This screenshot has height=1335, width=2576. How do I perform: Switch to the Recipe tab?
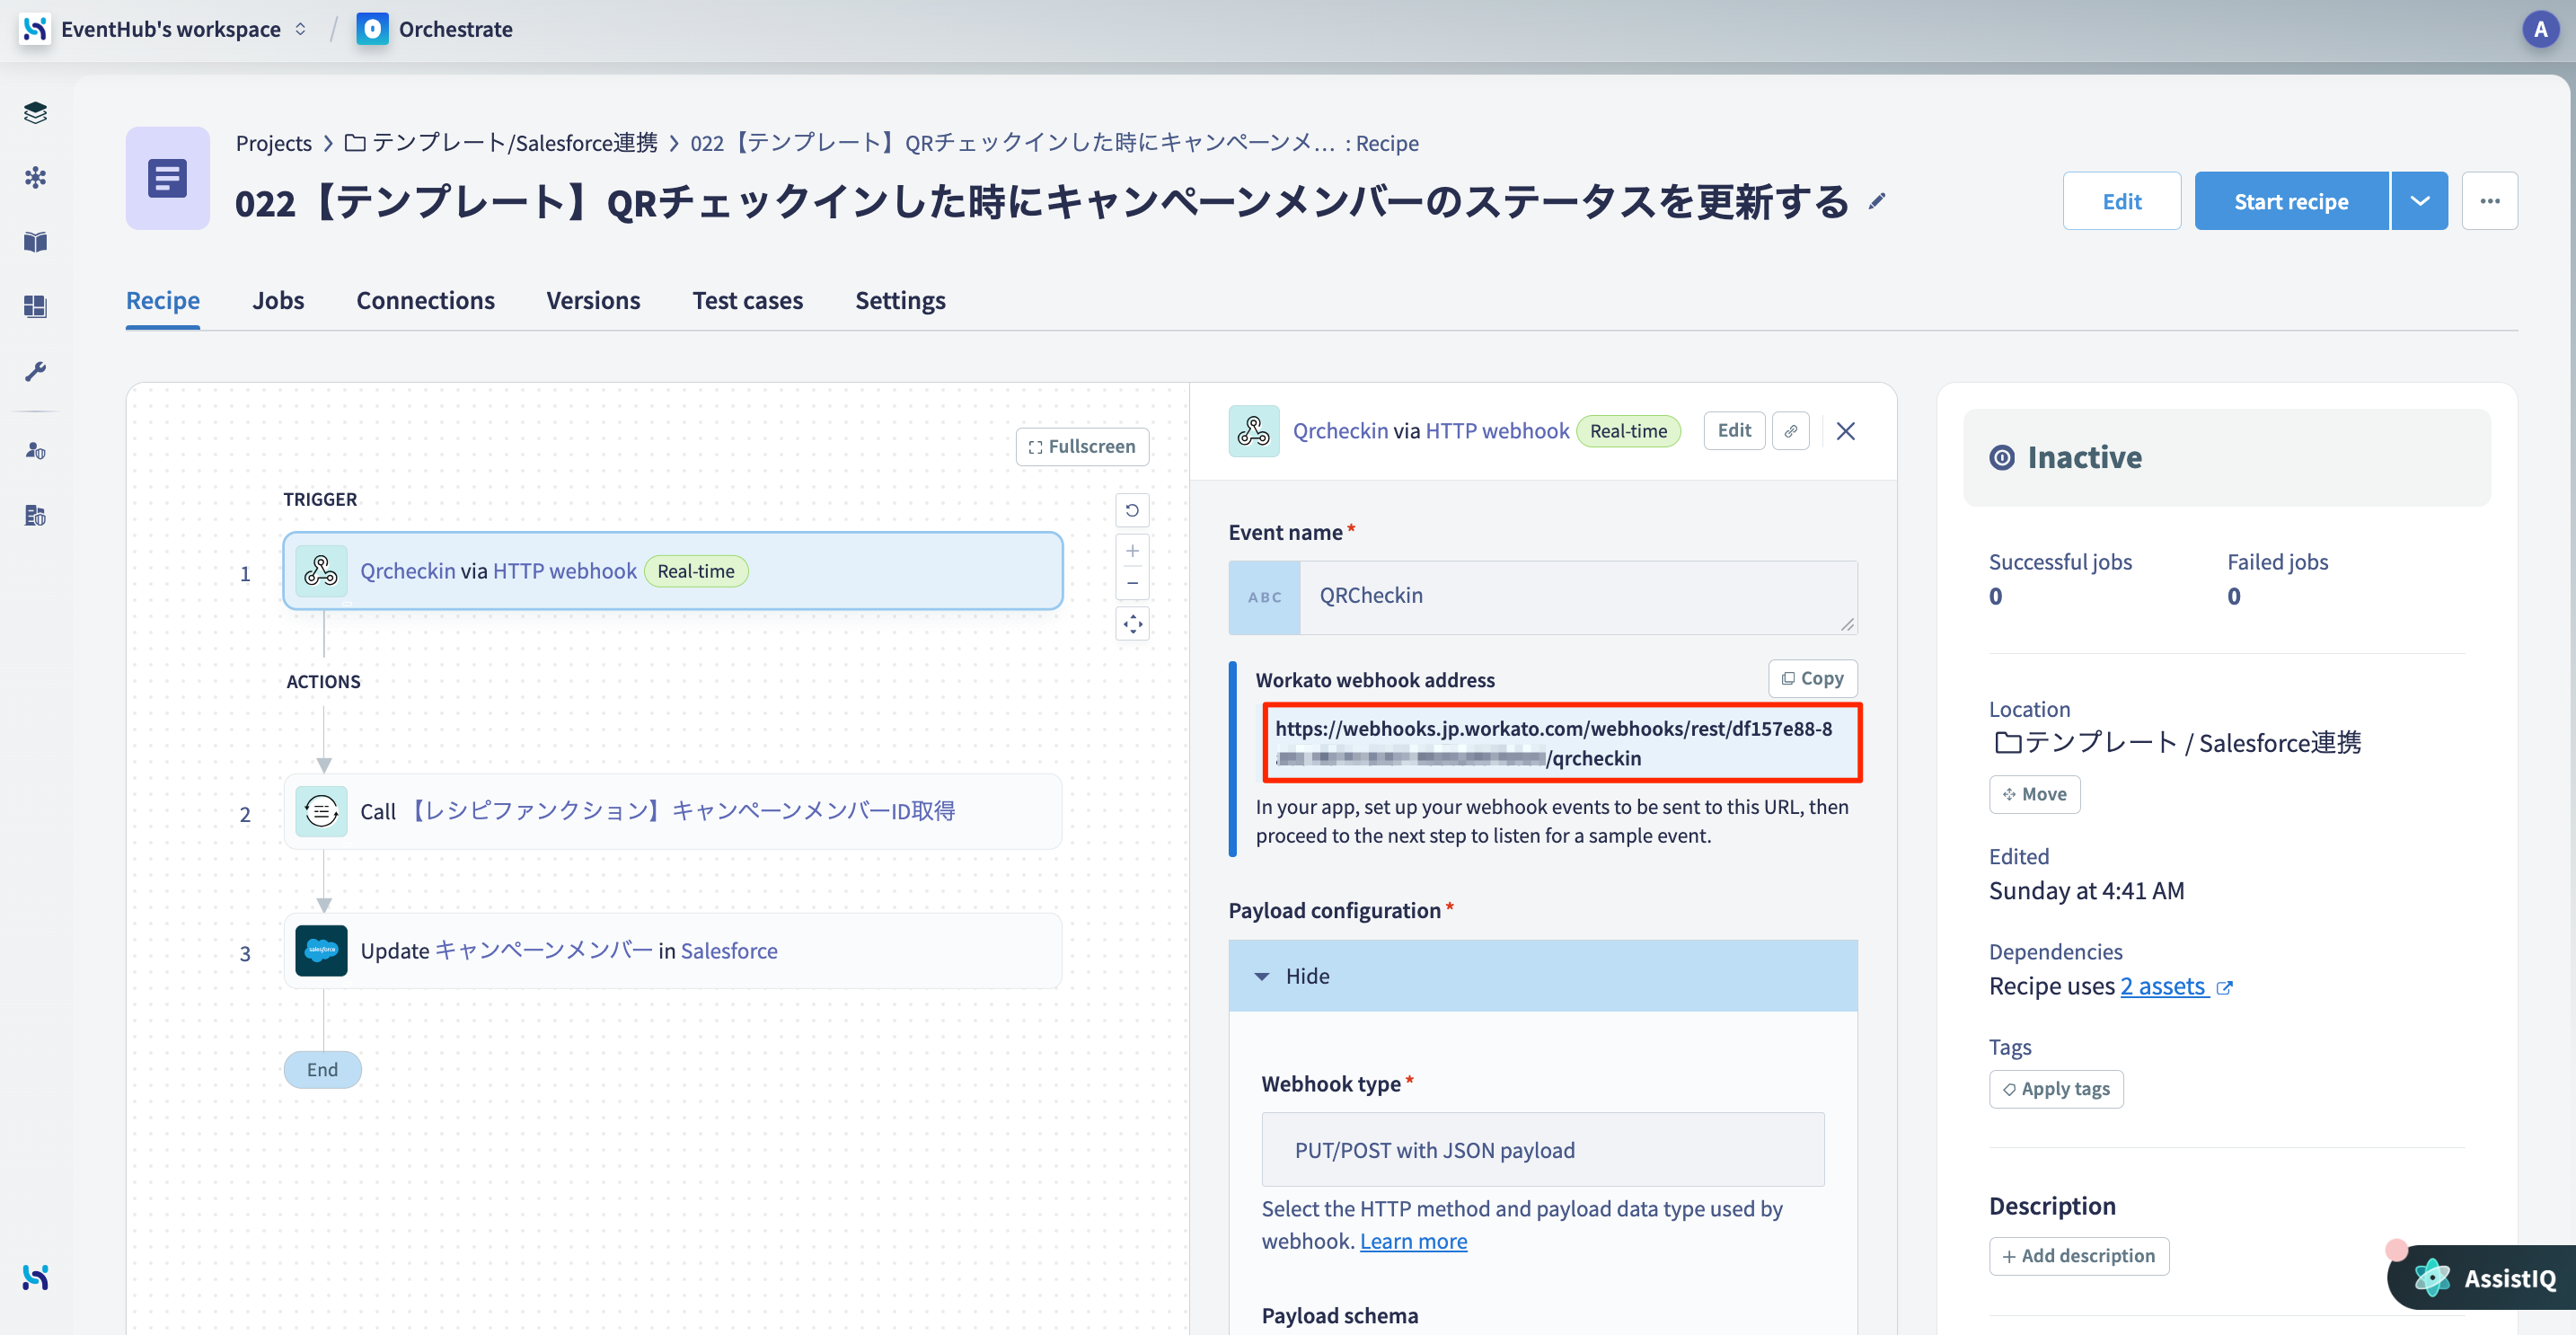(163, 300)
